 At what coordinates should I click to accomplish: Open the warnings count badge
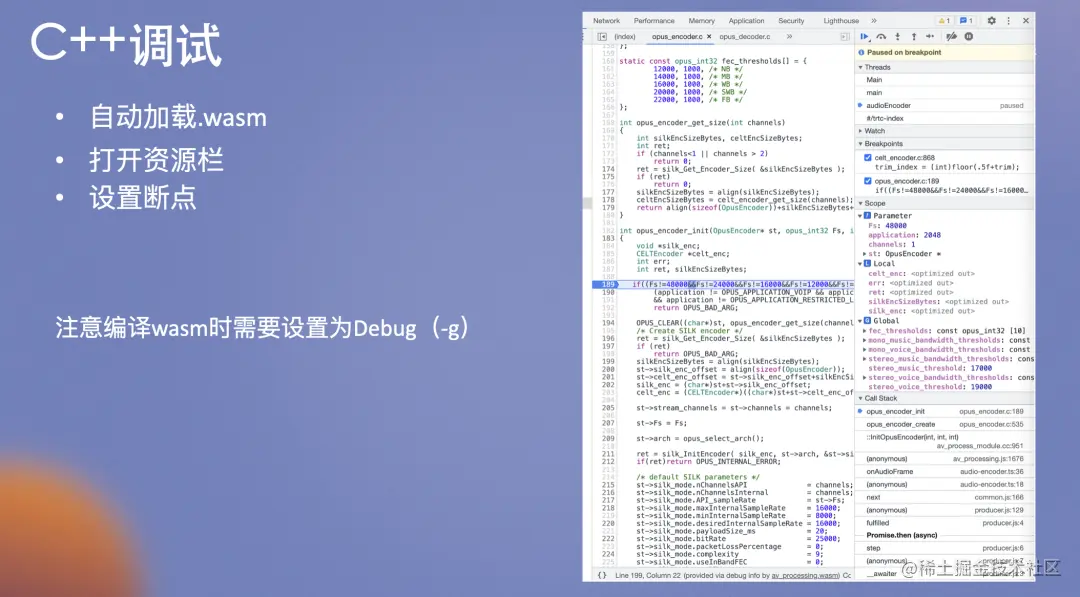pyautogui.click(x=944, y=21)
